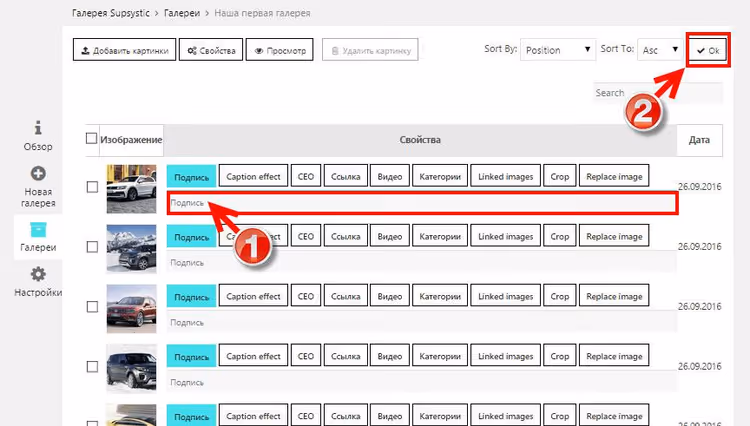Check the red SUV row checkbox
The height and width of the screenshot is (426, 750).
pos(92,306)
